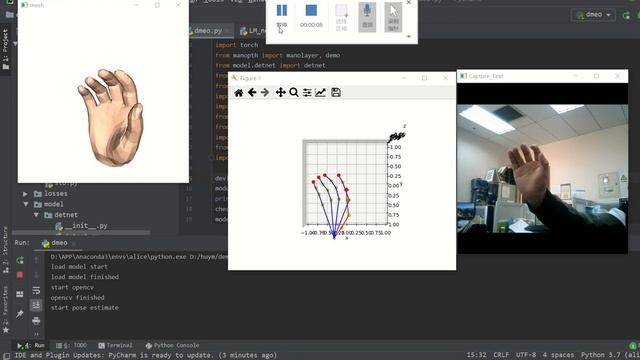
Task: Open the TODO tool window
Action: (72, 345)
